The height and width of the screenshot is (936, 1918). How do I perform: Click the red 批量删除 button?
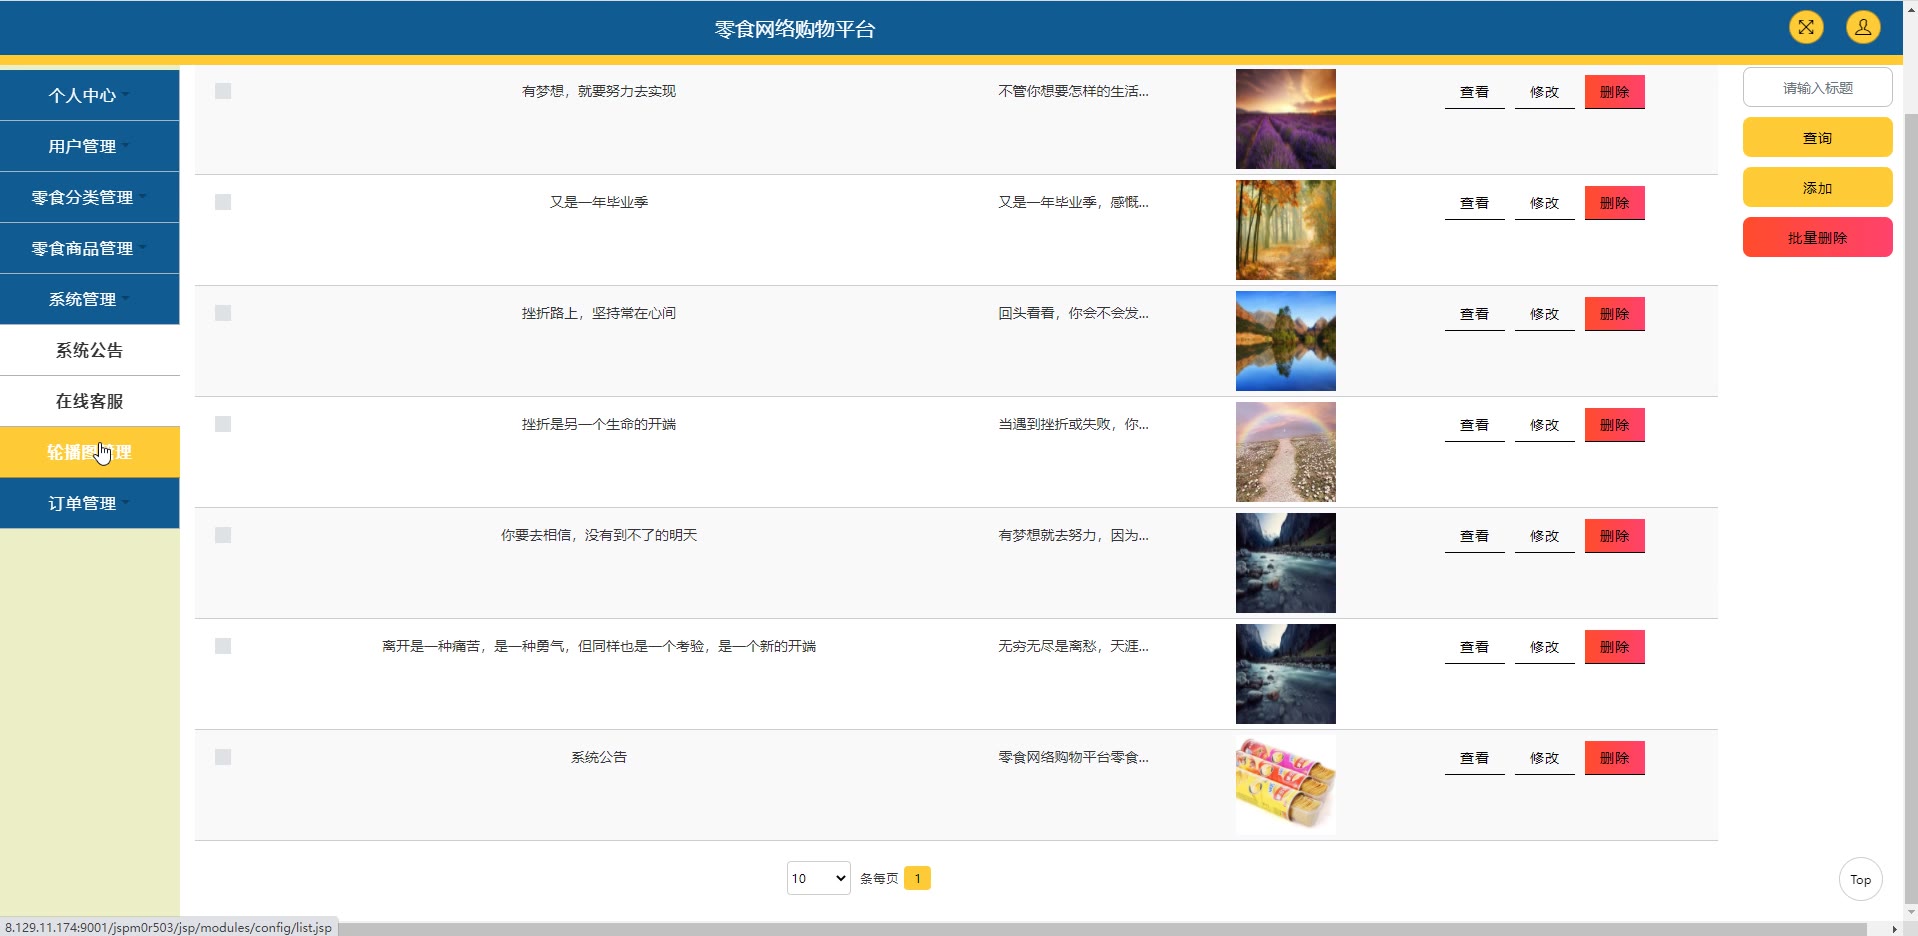pos(1817,238)
